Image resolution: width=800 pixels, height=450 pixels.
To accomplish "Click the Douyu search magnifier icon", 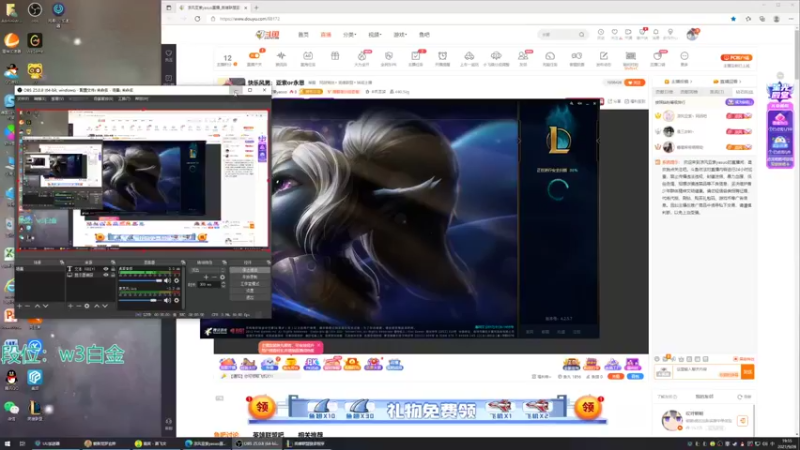I will pyautogui.click(x=581, y=35).
